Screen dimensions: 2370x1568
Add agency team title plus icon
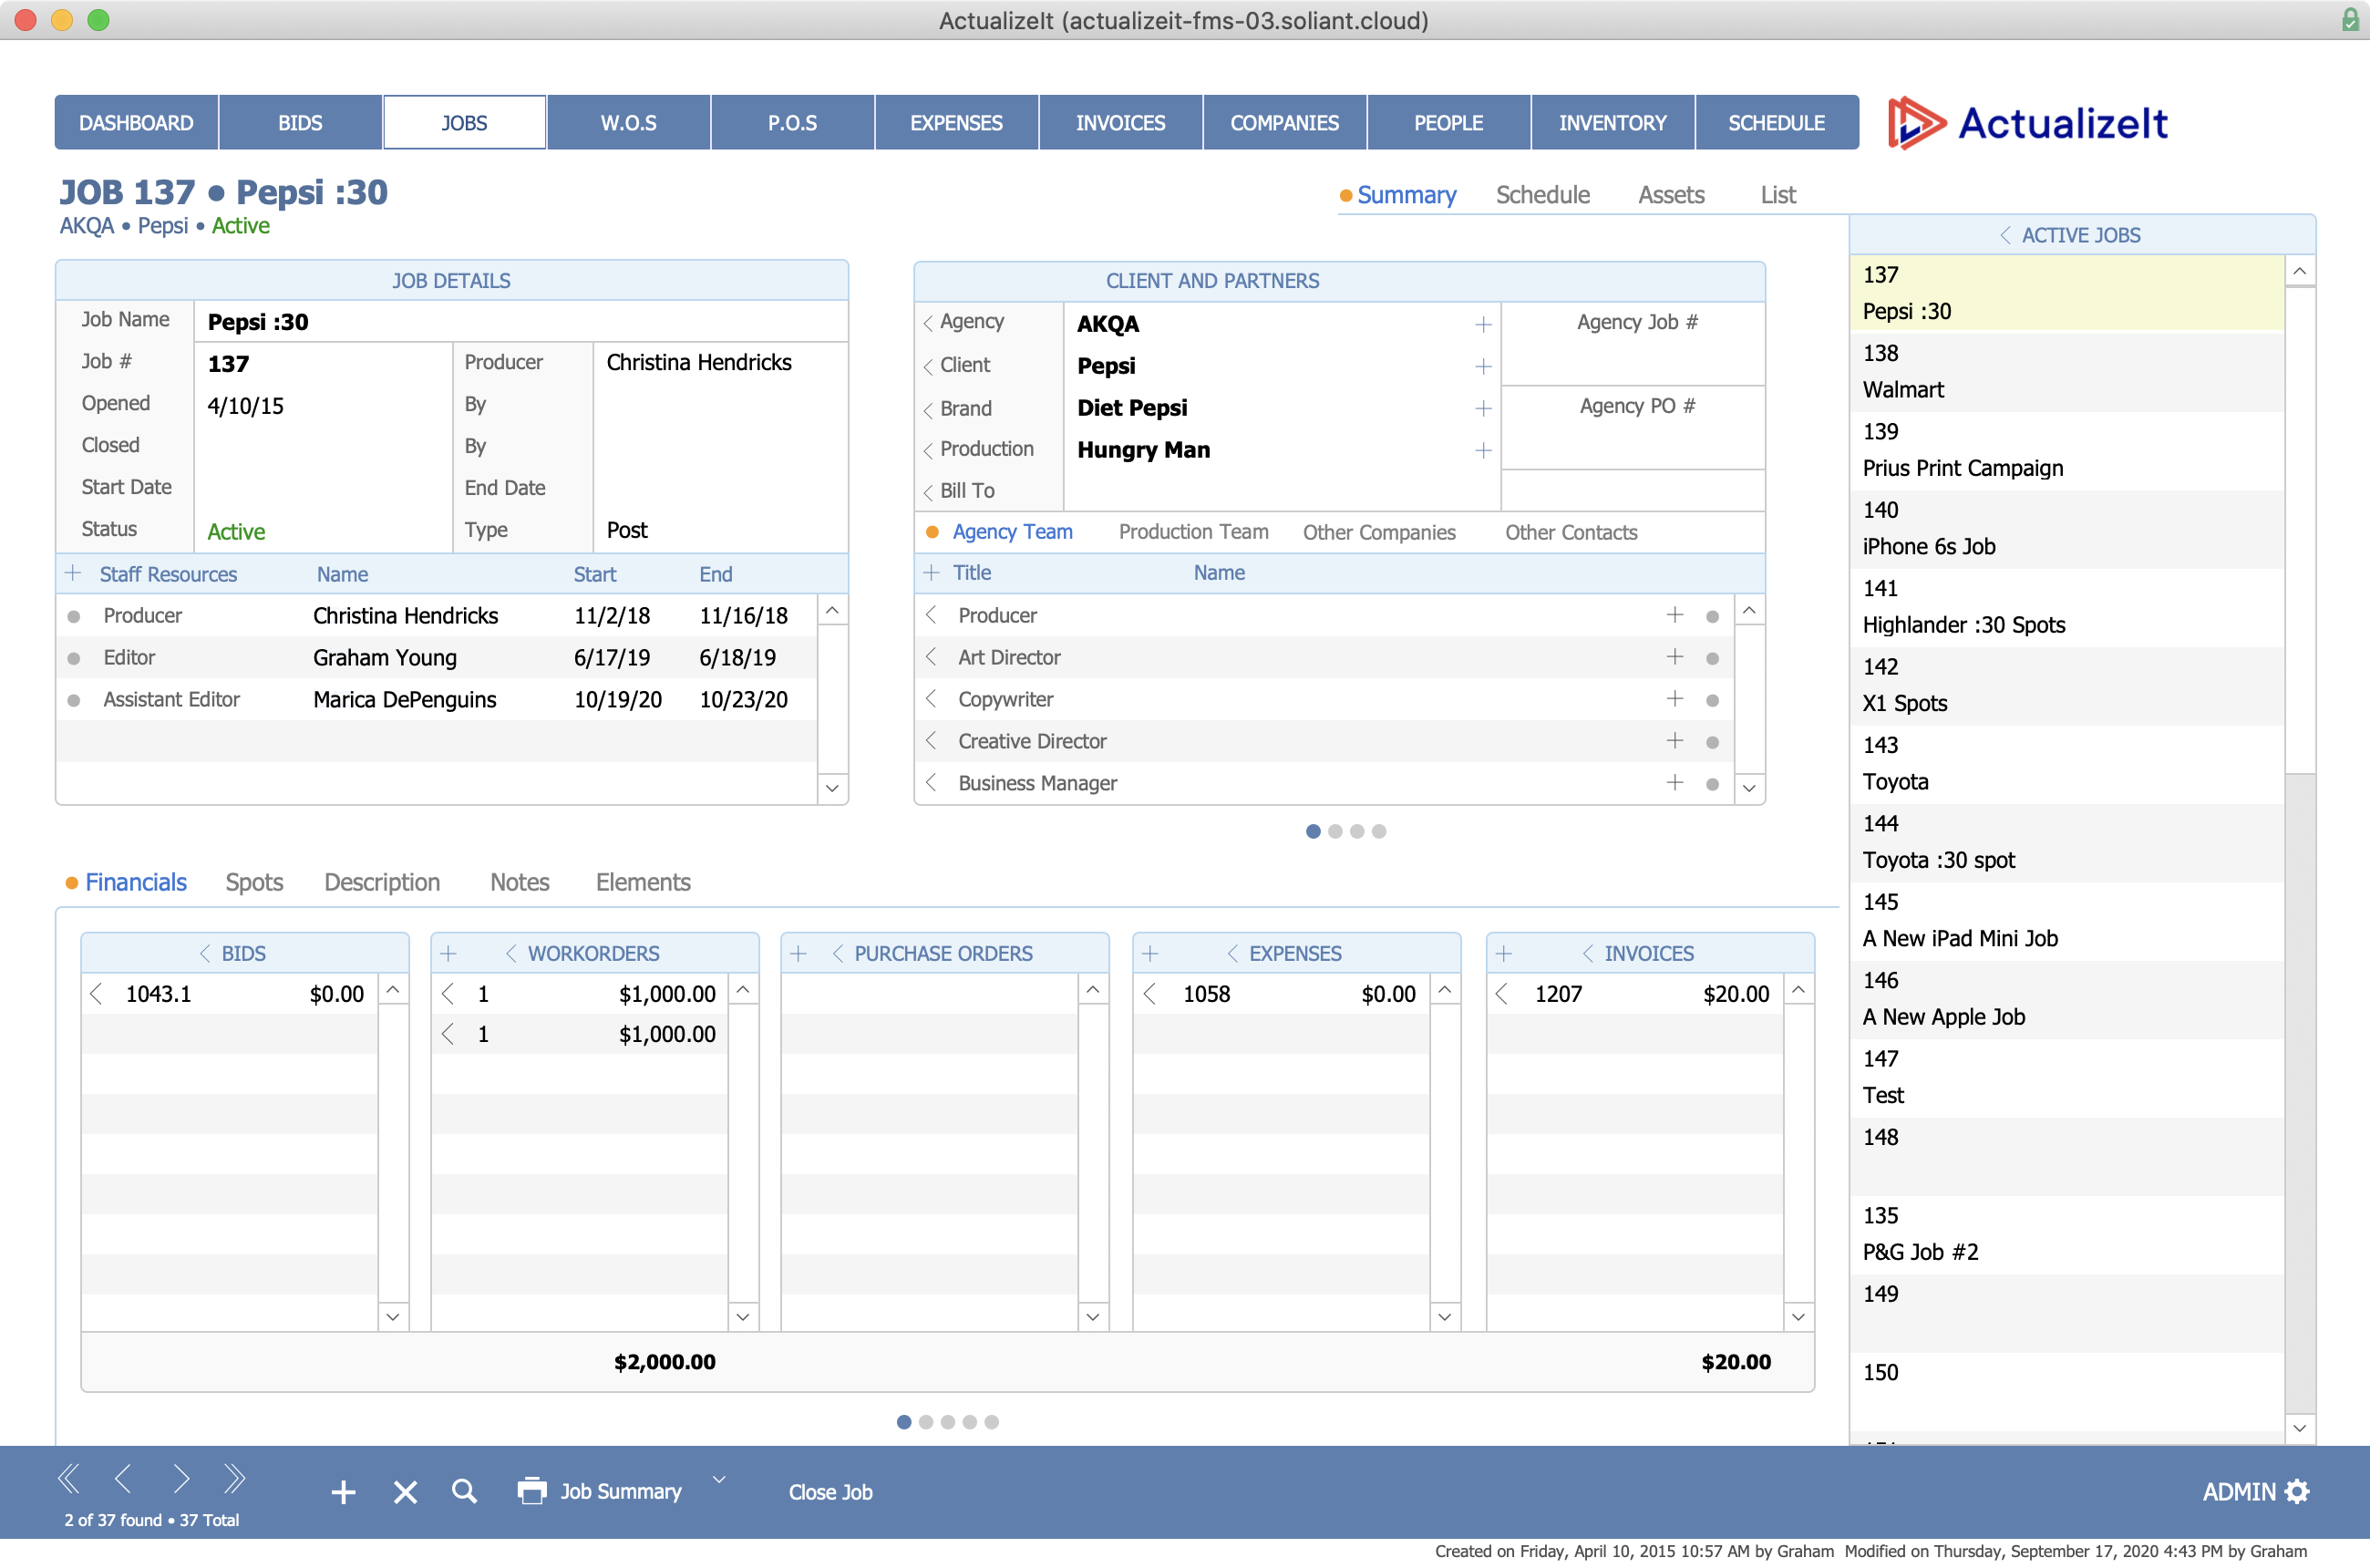coord(931,572)
